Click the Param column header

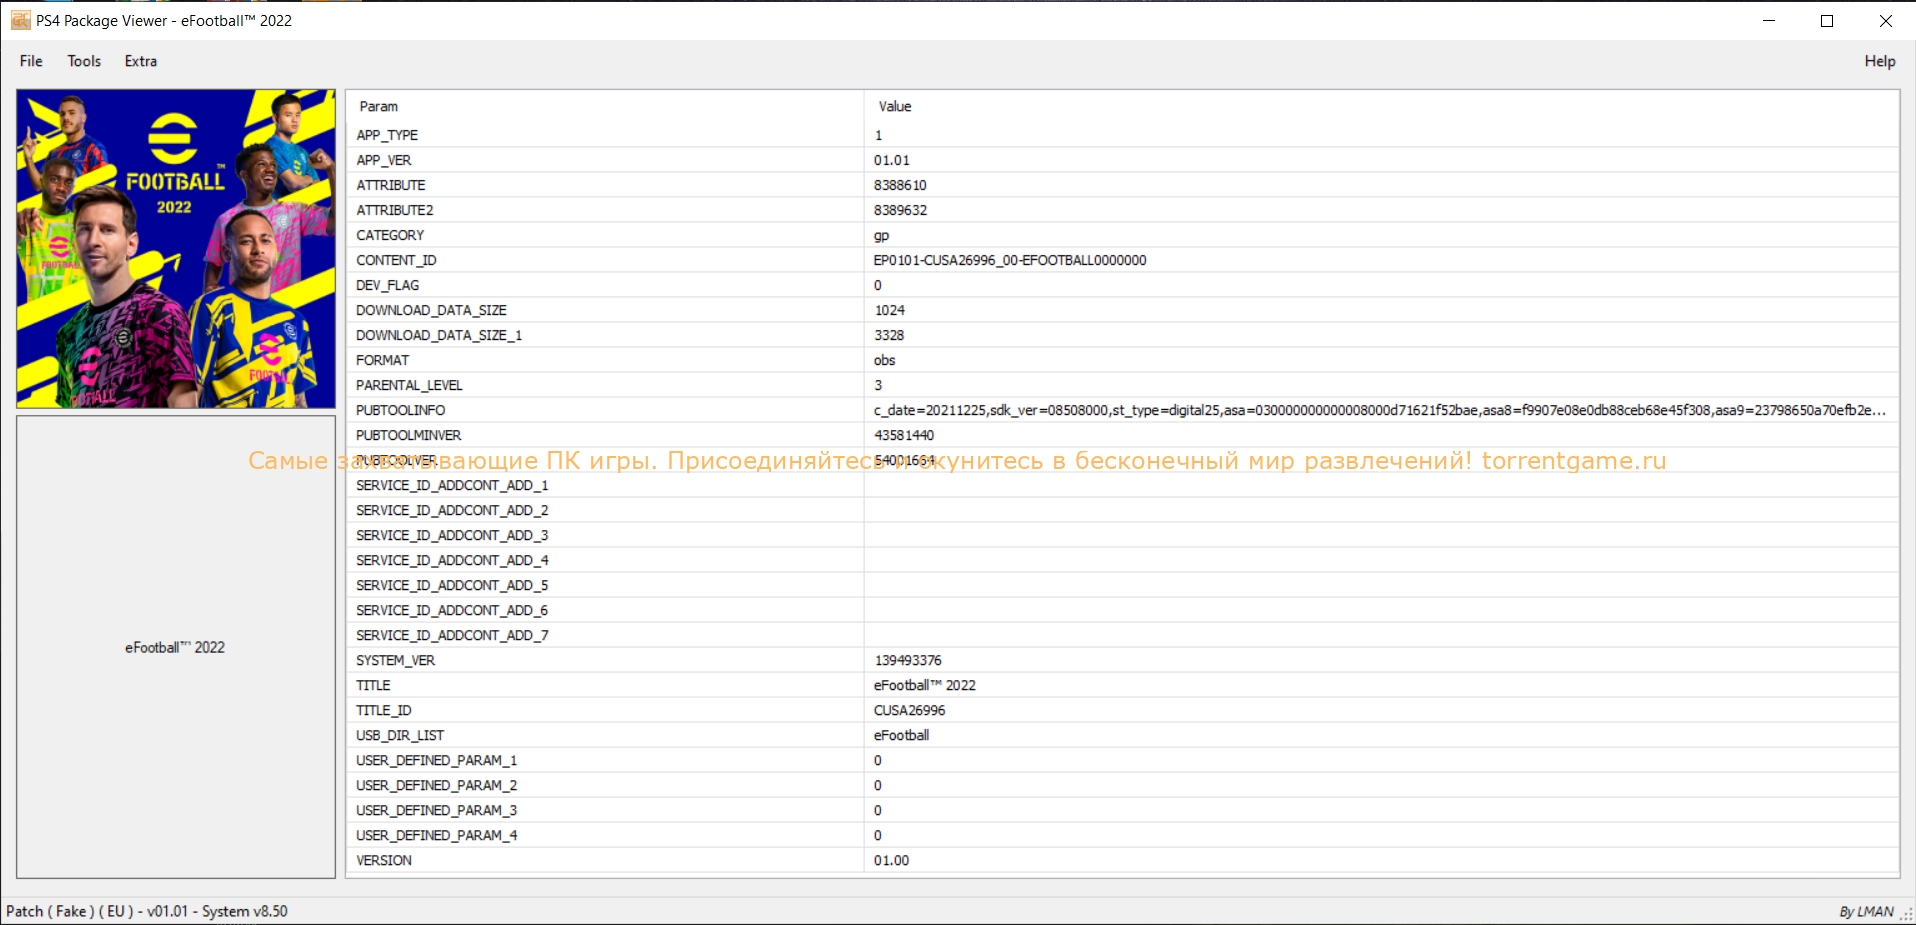click(x=379, y=107)
